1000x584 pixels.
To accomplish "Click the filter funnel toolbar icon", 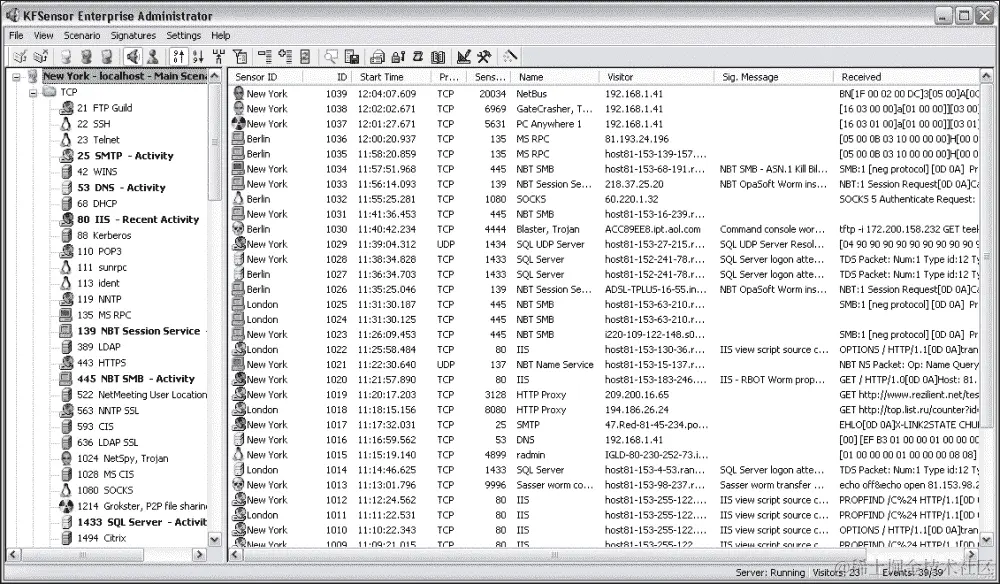I will click(240, 57).
